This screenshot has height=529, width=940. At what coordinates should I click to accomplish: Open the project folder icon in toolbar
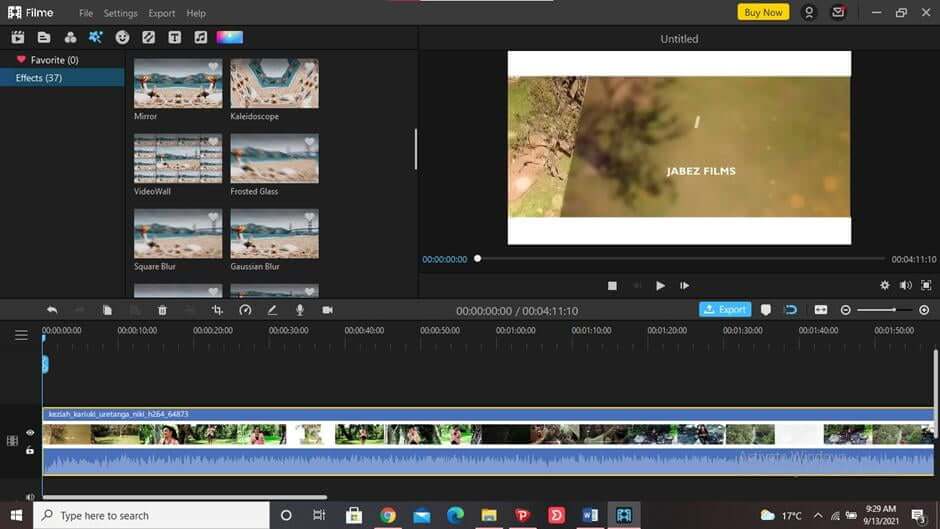[x=44, y=37]
